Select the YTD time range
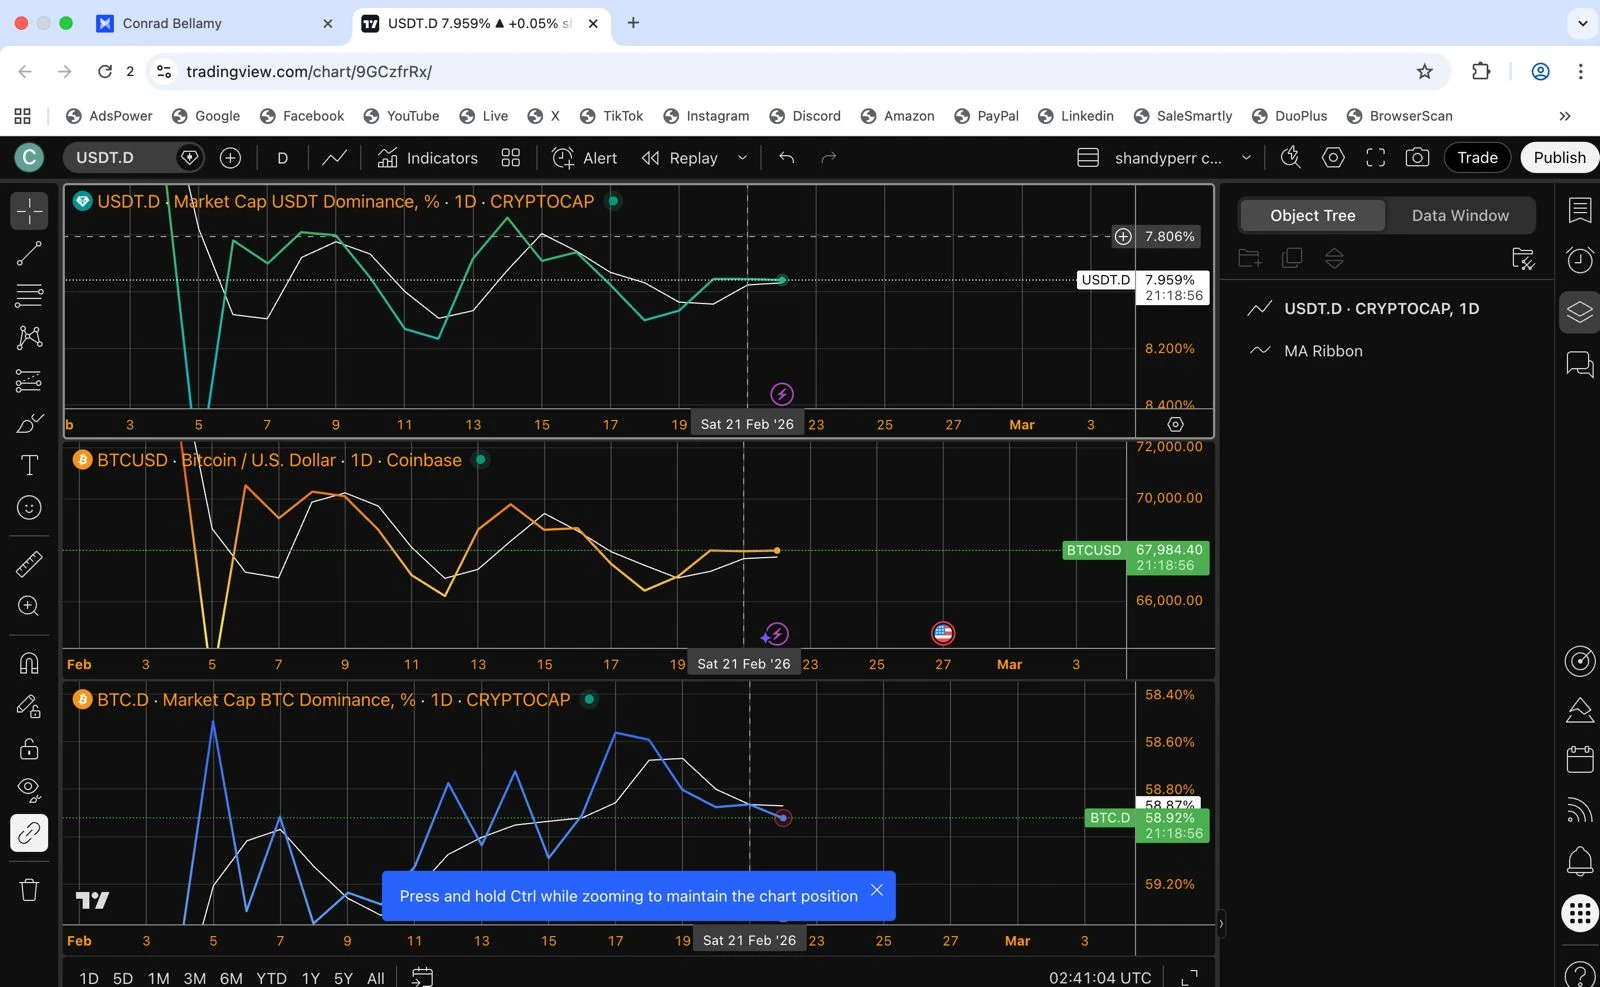Screen dimensions: 1600x987 [x=271, y=978]
